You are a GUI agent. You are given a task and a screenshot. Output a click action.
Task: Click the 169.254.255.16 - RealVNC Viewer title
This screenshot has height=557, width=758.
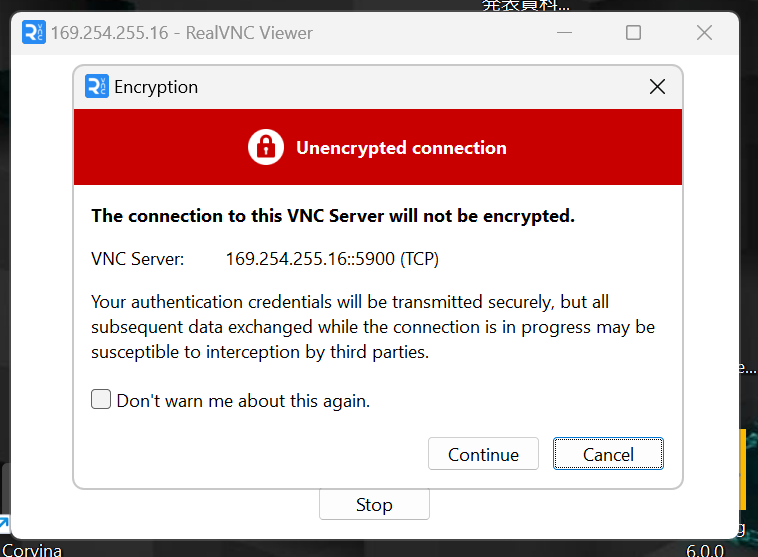point(182,33)
